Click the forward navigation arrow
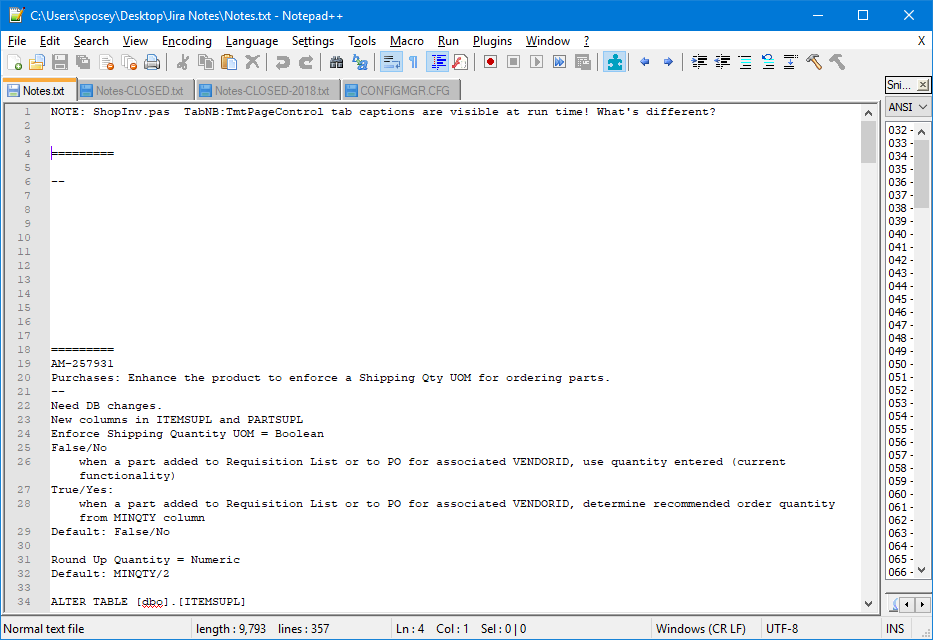 pos(666,62)
